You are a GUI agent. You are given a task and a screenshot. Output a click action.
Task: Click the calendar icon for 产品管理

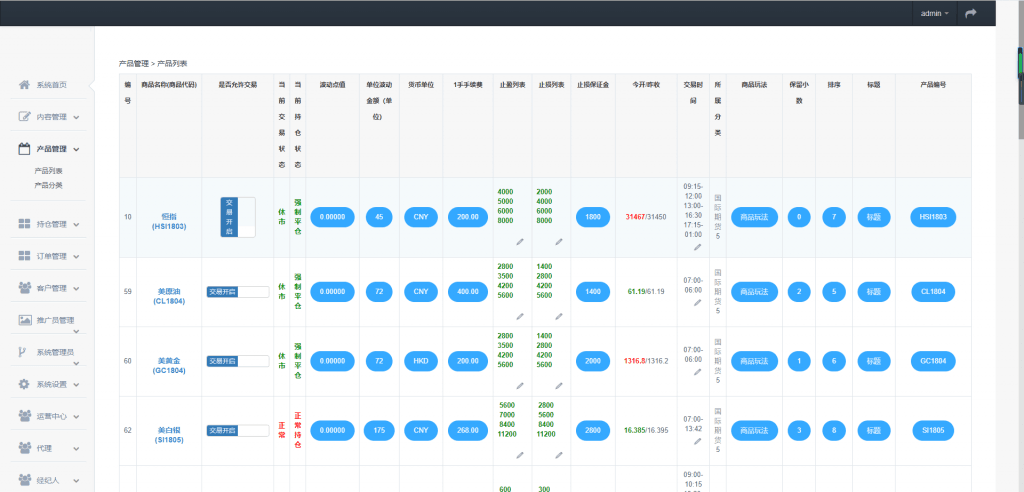(24, 148)
